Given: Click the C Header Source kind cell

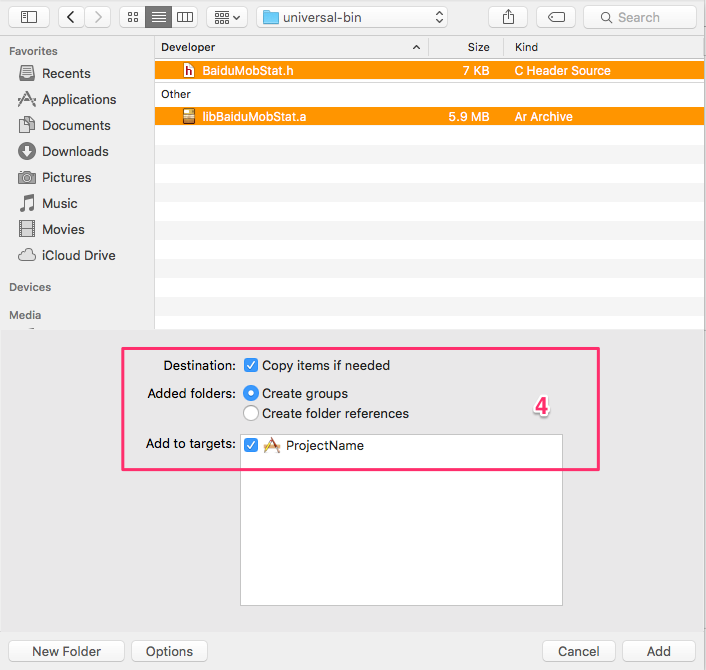Looking at the screenshot, I should point(562,71).
